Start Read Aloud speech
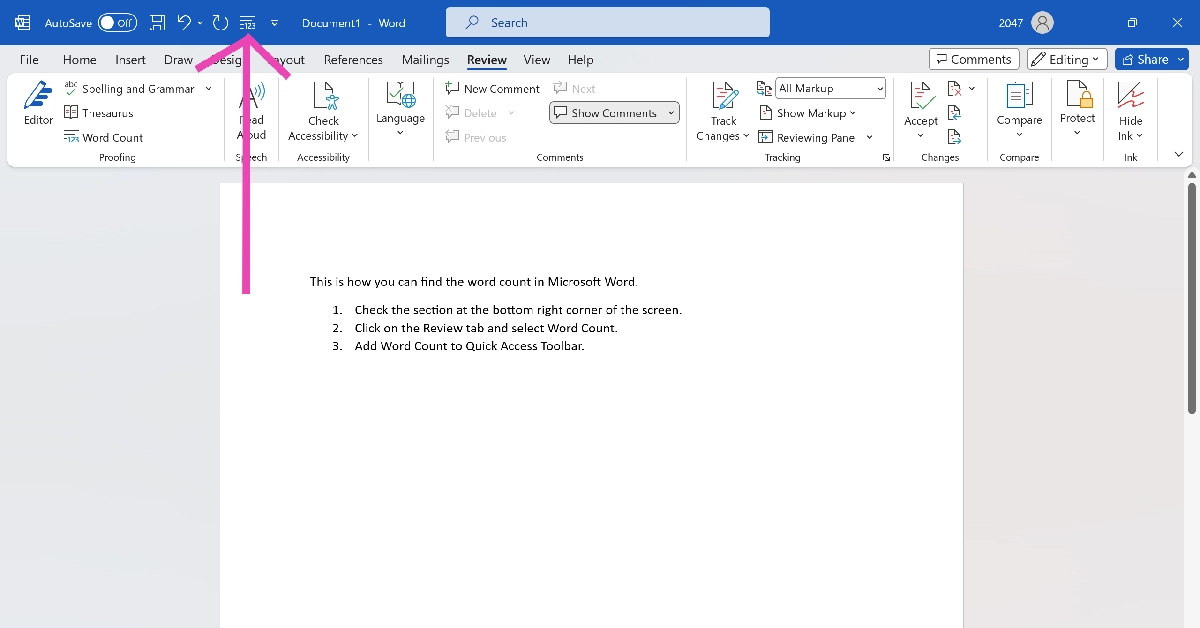The image size is (1200, 628). click(x=252, y=110)
